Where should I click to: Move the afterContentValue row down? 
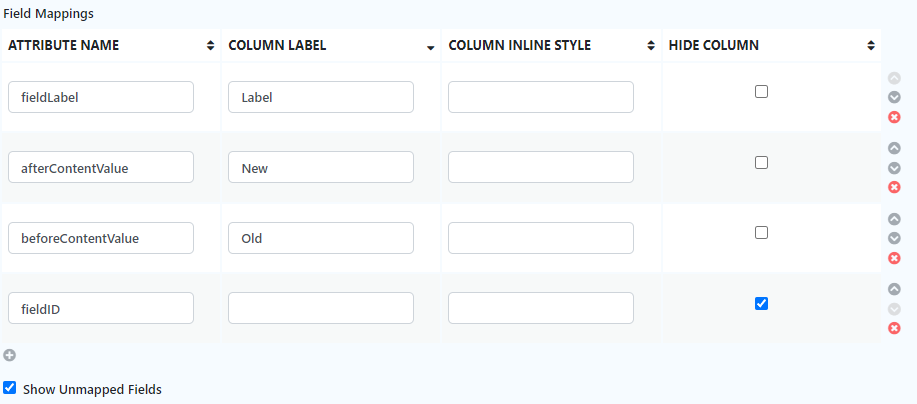tap(894, 168)
